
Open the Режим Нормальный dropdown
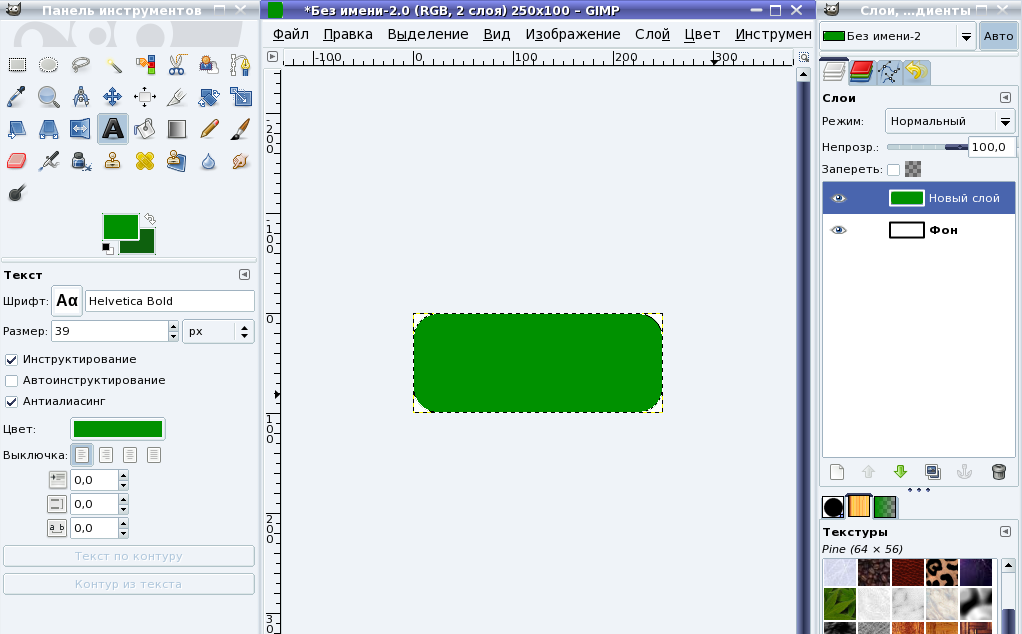tap(950, 121)
